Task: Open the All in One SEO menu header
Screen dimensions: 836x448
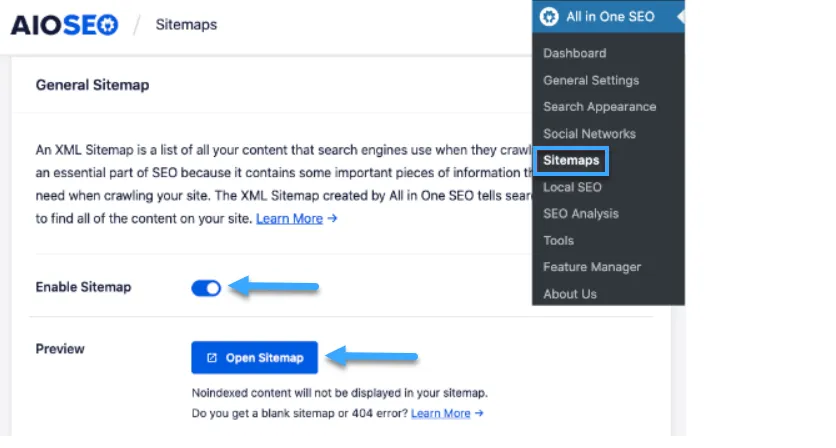Action: click(x=608, y=17)
